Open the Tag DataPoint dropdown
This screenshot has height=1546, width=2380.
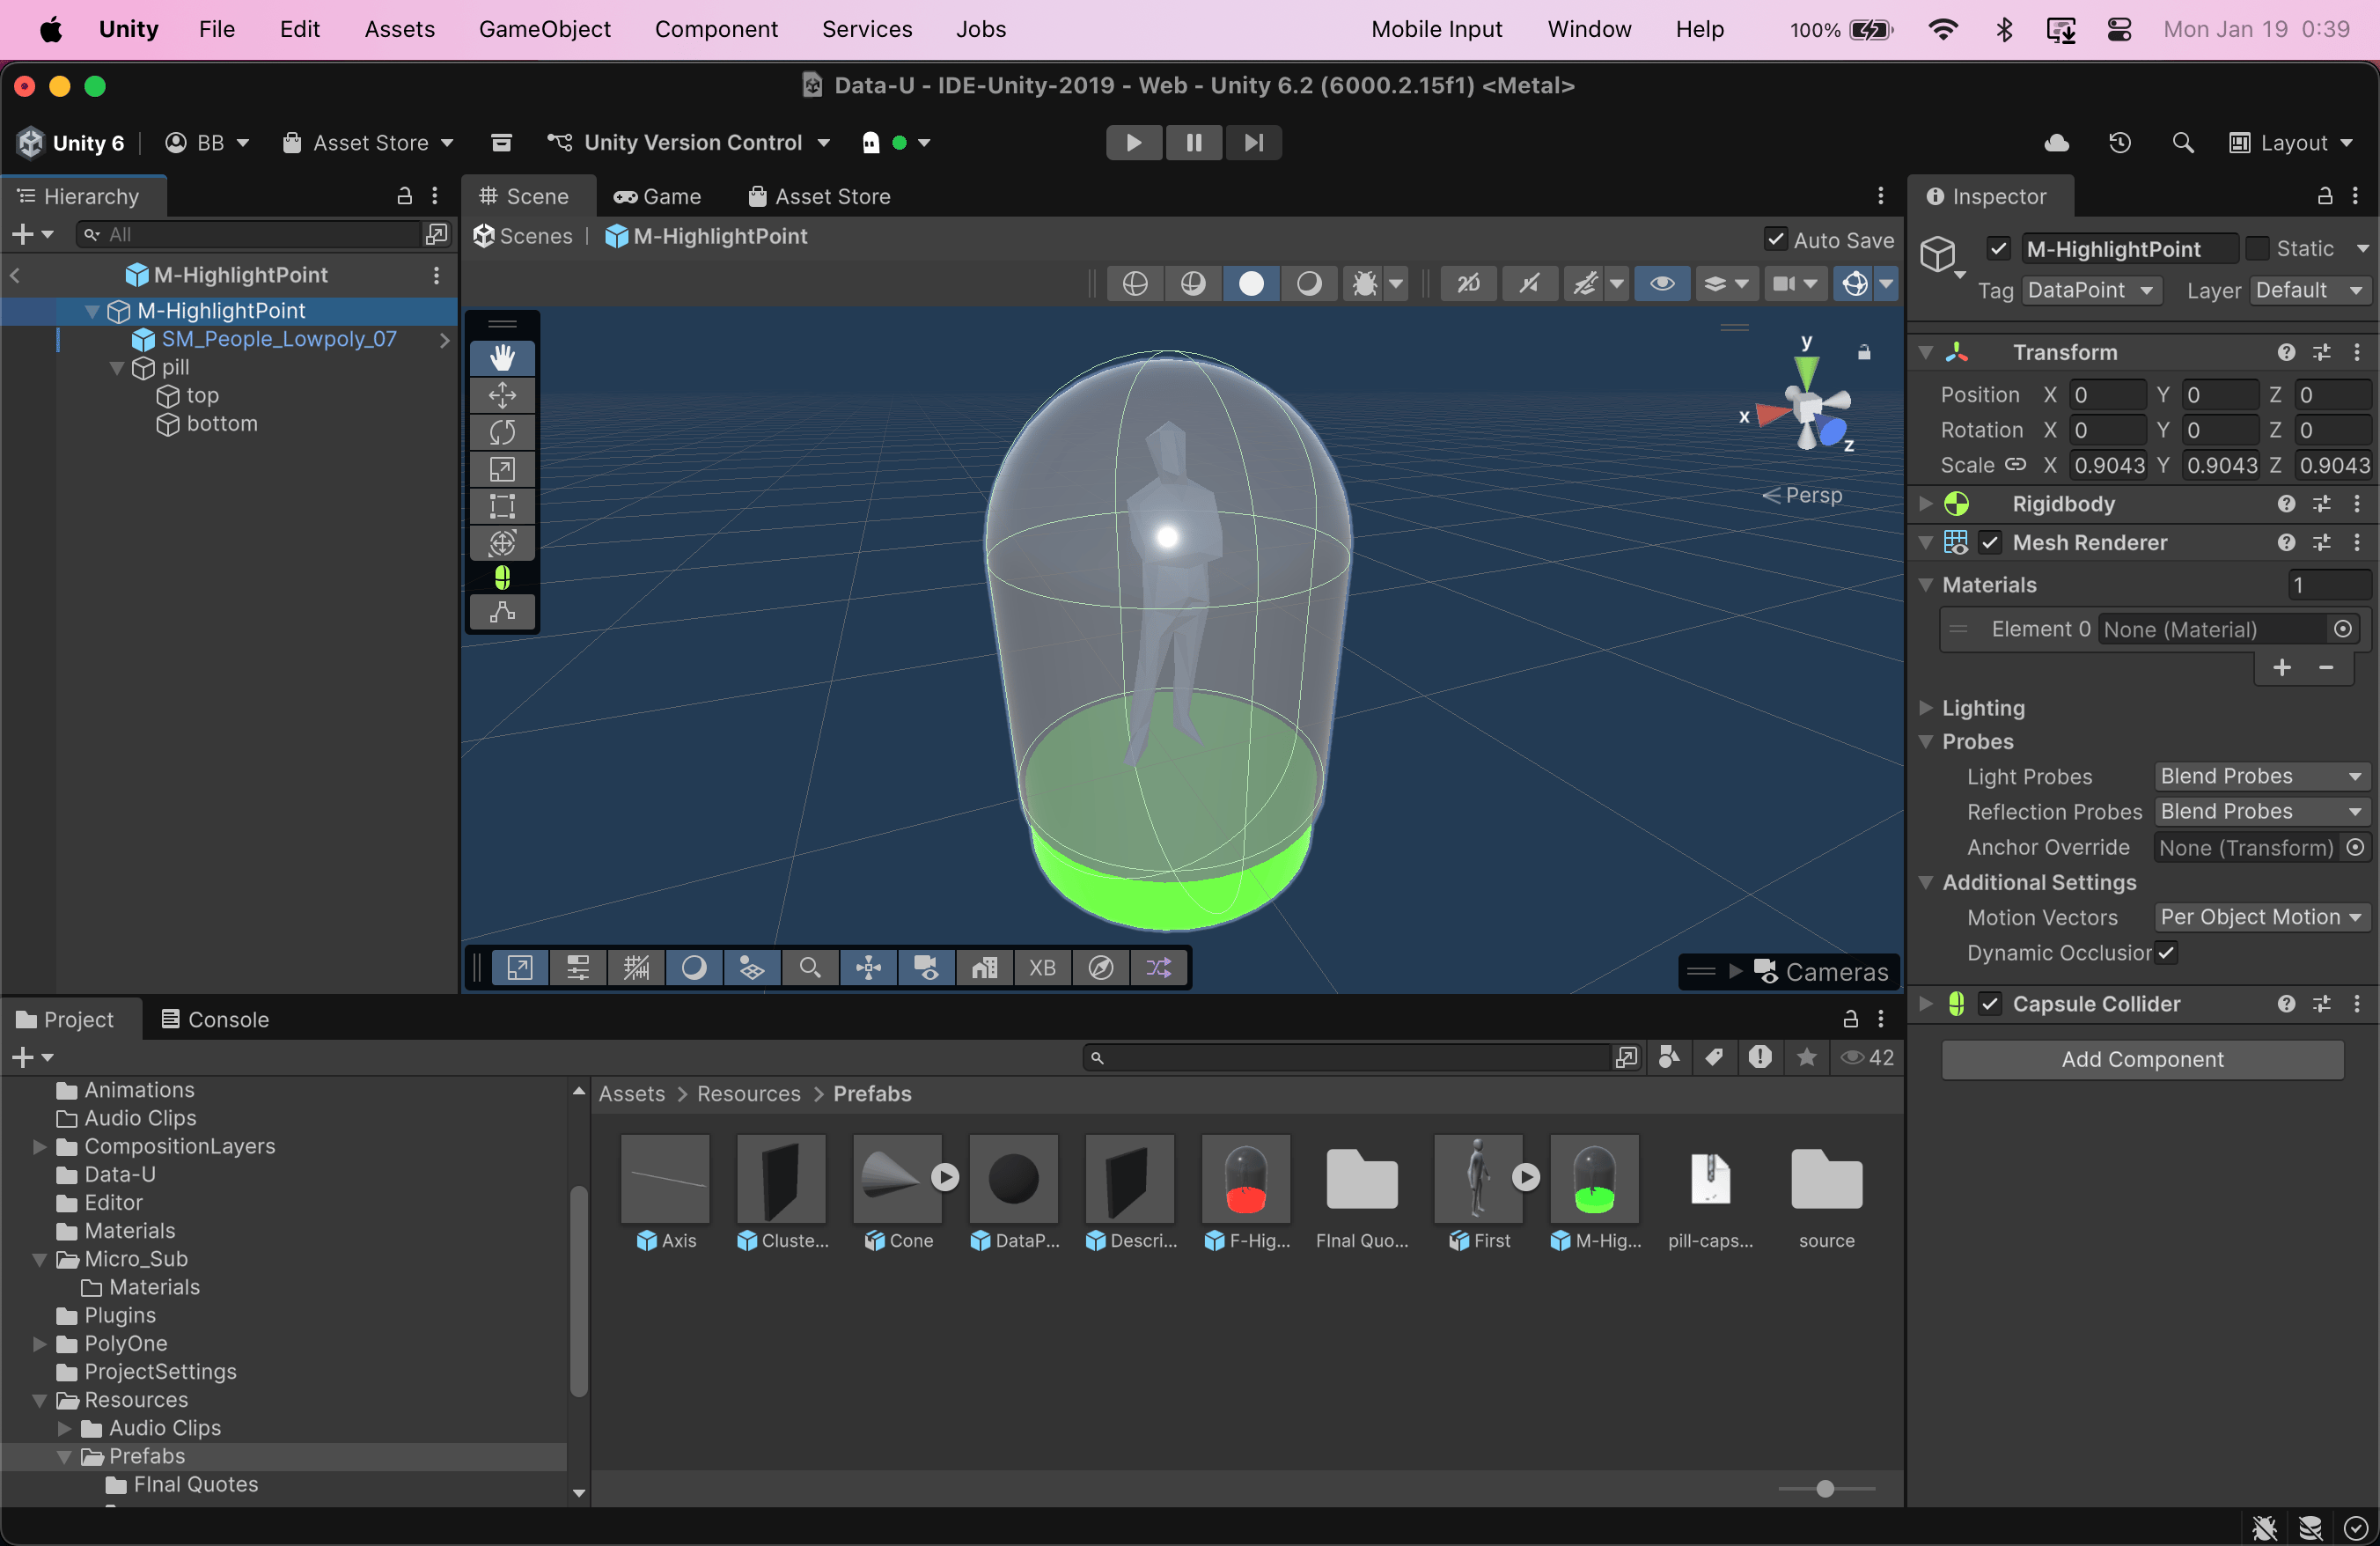[2090, 291]
